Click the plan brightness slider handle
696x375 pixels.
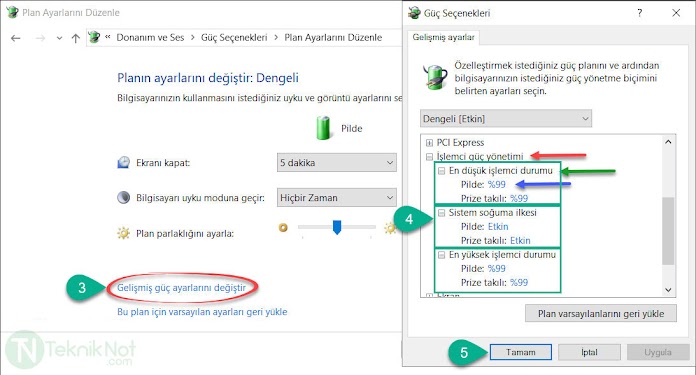click(x=337, y=227)
